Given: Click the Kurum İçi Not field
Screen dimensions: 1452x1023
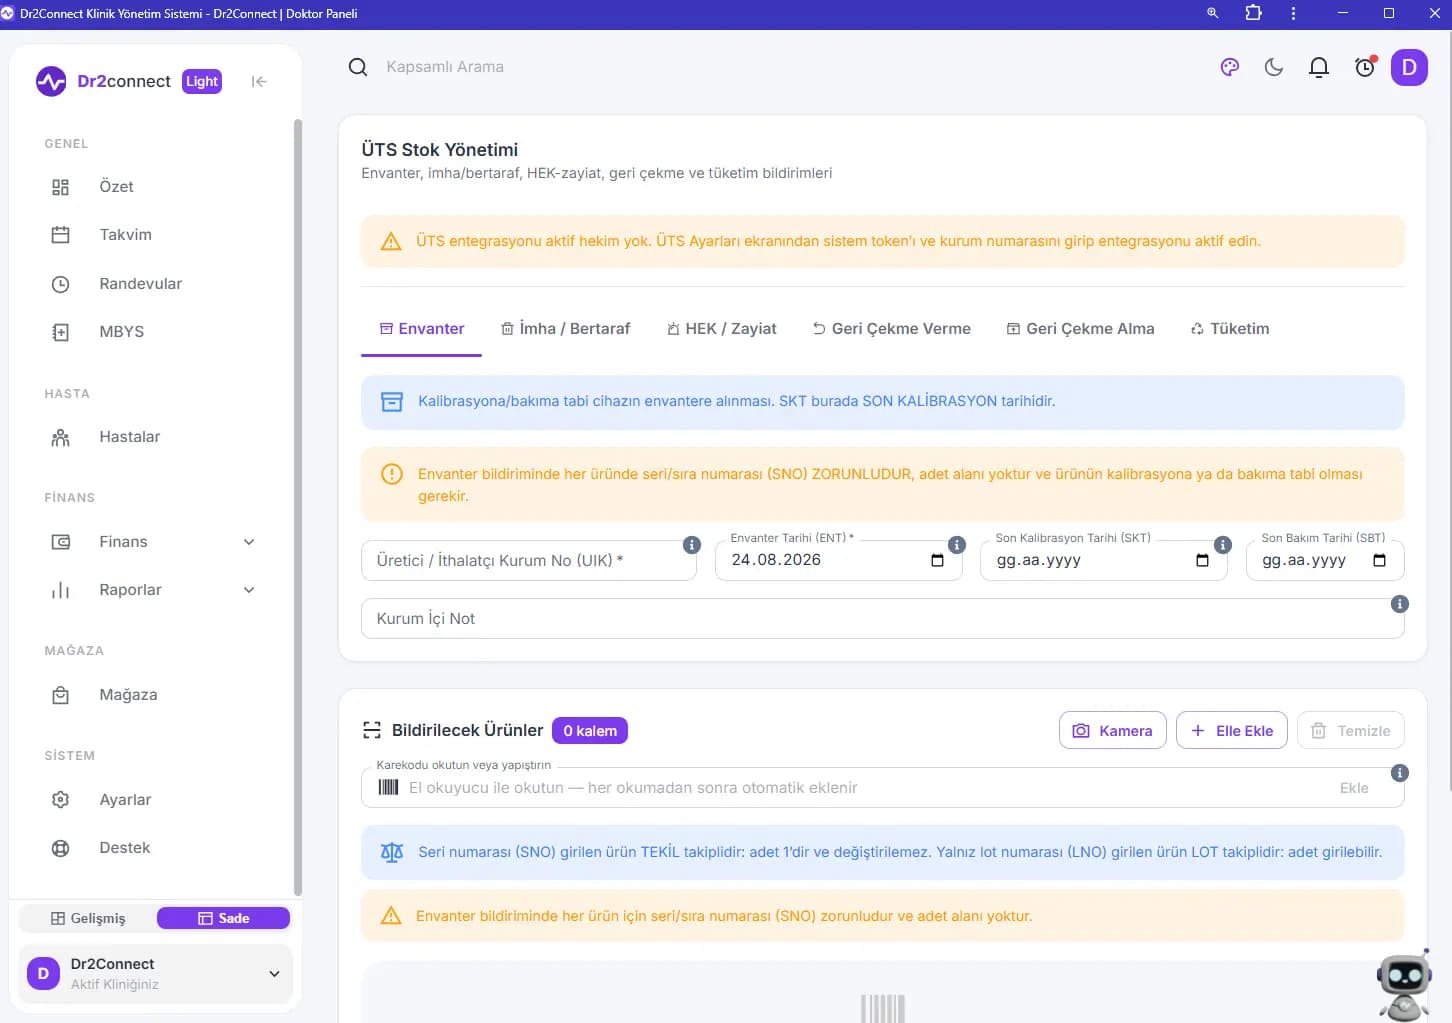Looking at the screenshot, I should [x=882, y=619].
